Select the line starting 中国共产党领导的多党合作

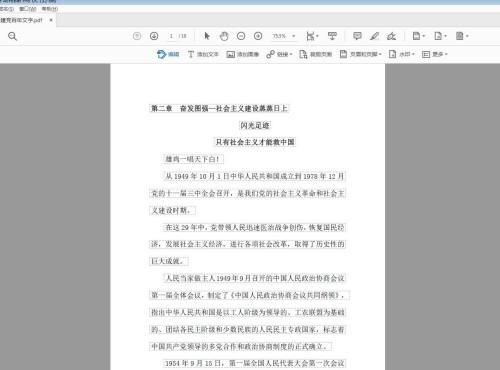tap(240, 346)
